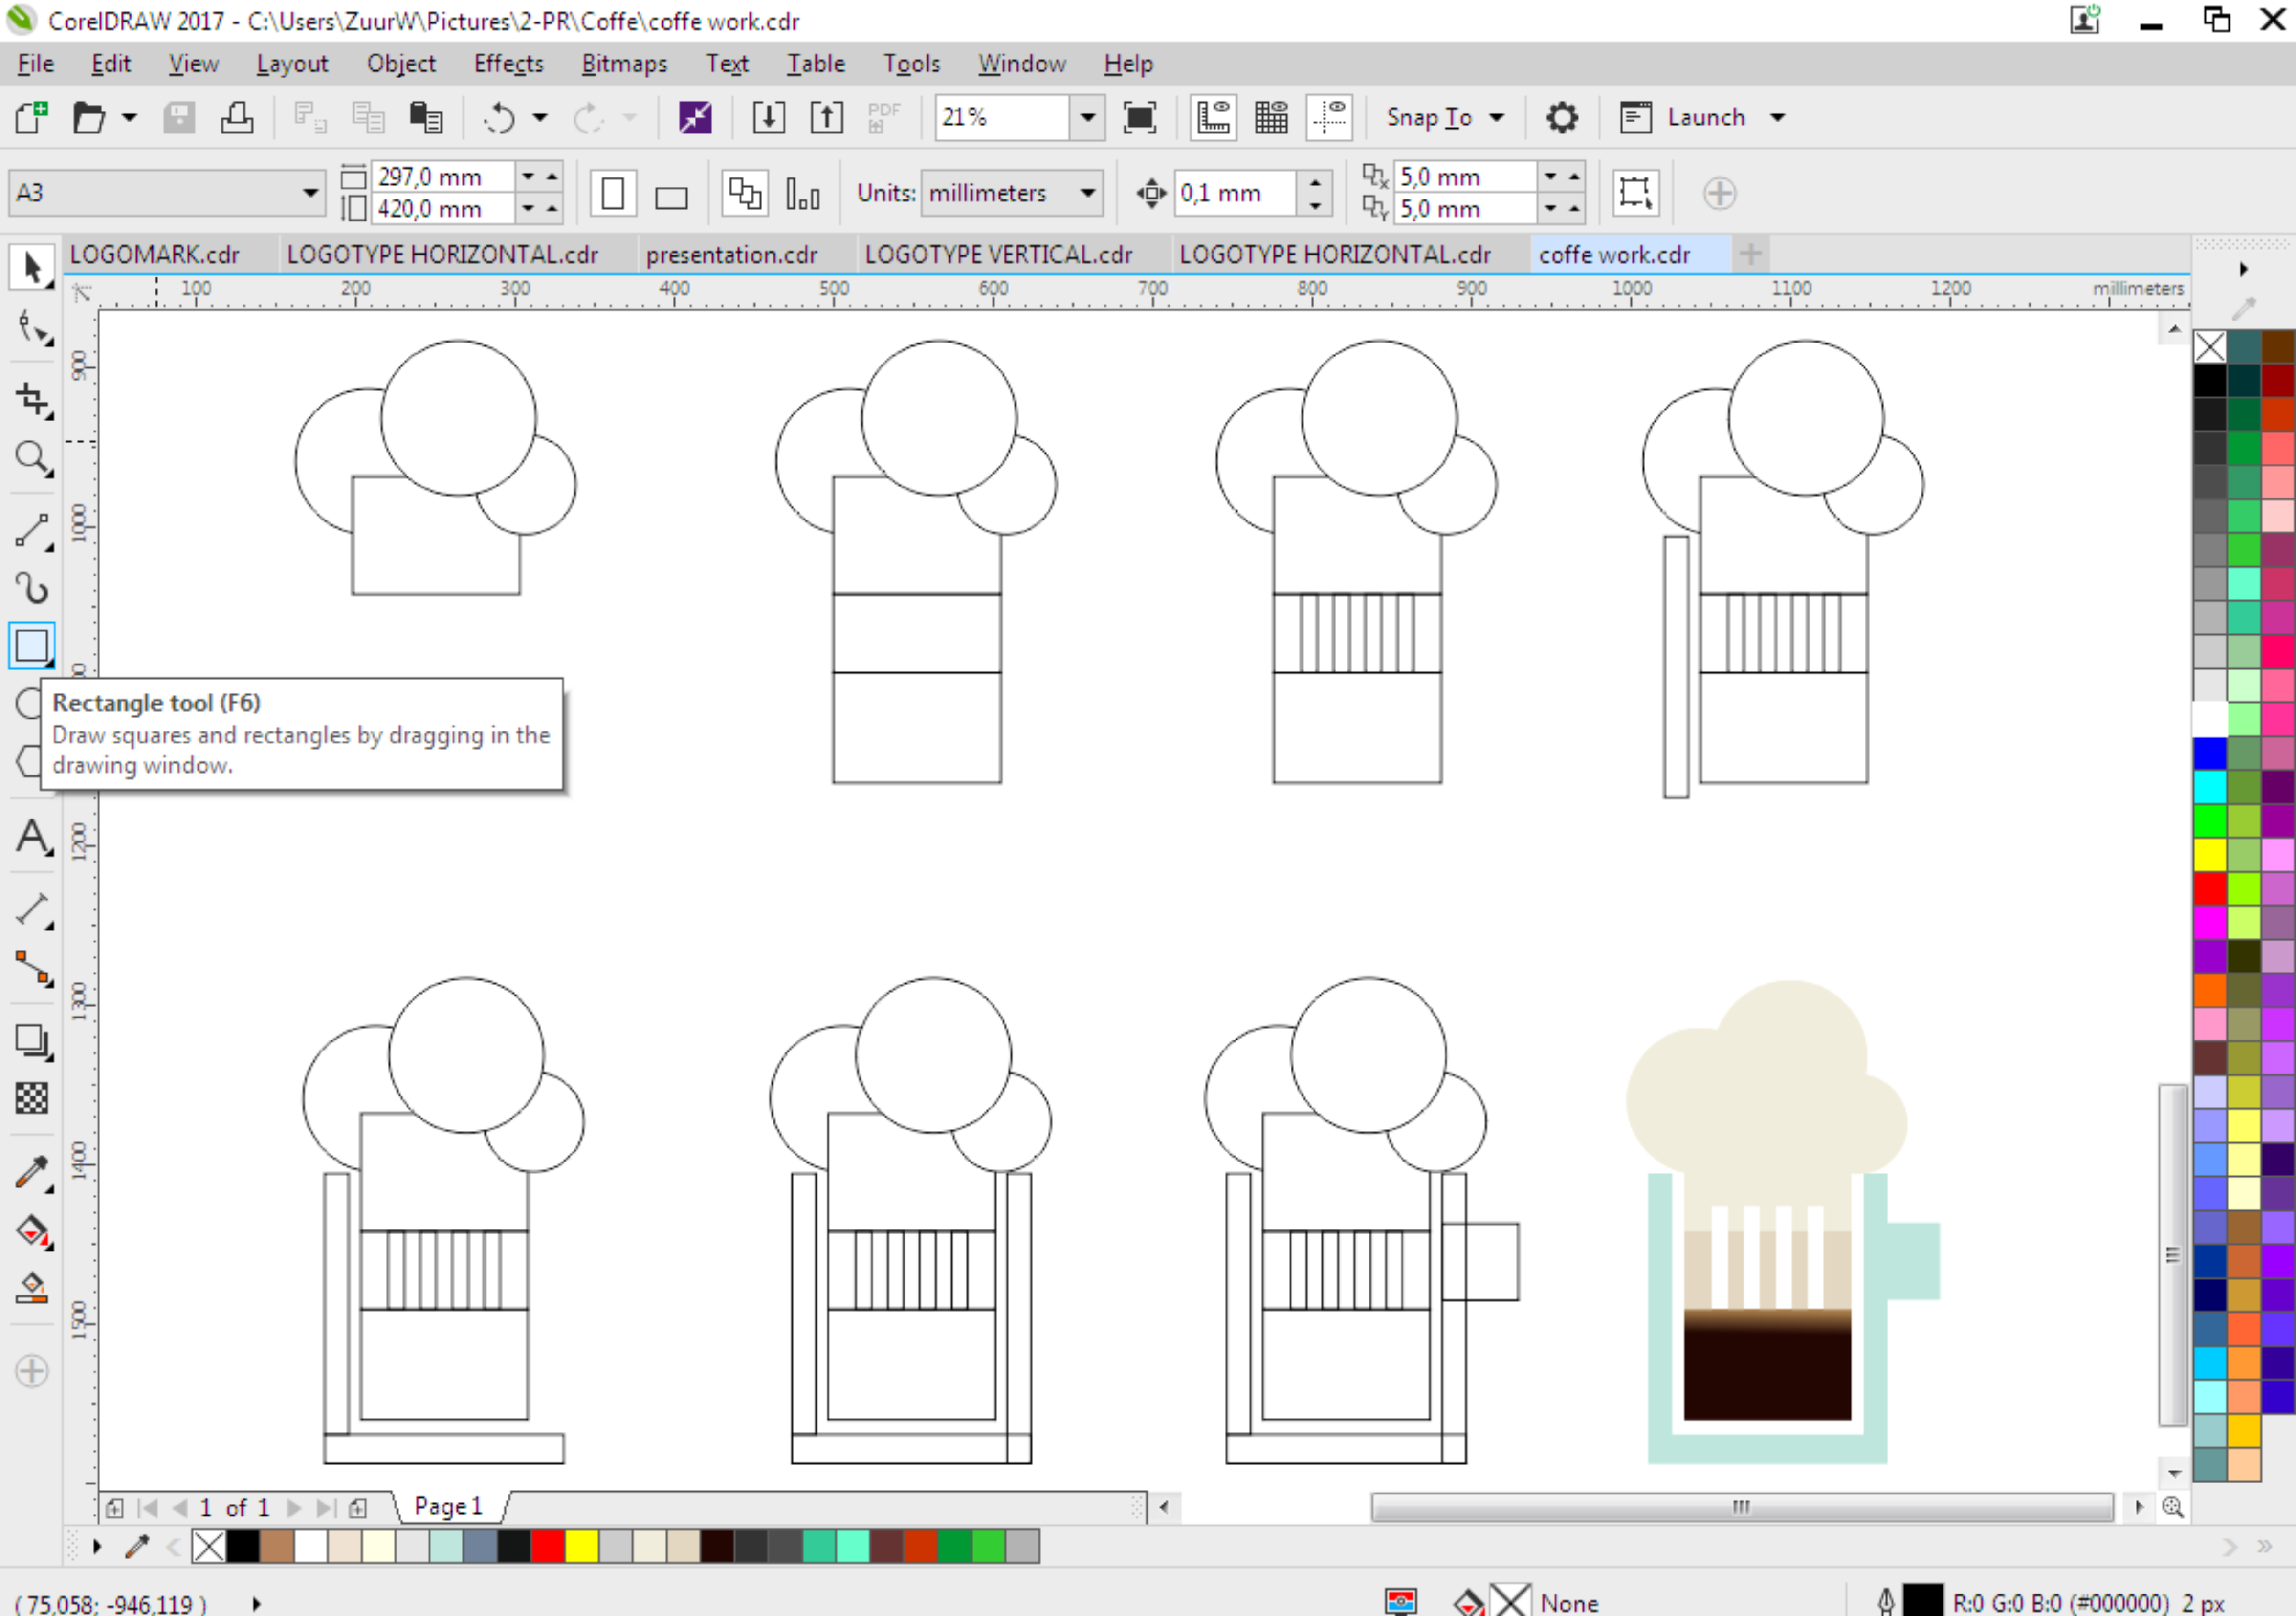Pick the red swatch in bottom palette

[x=547, y=1546]
